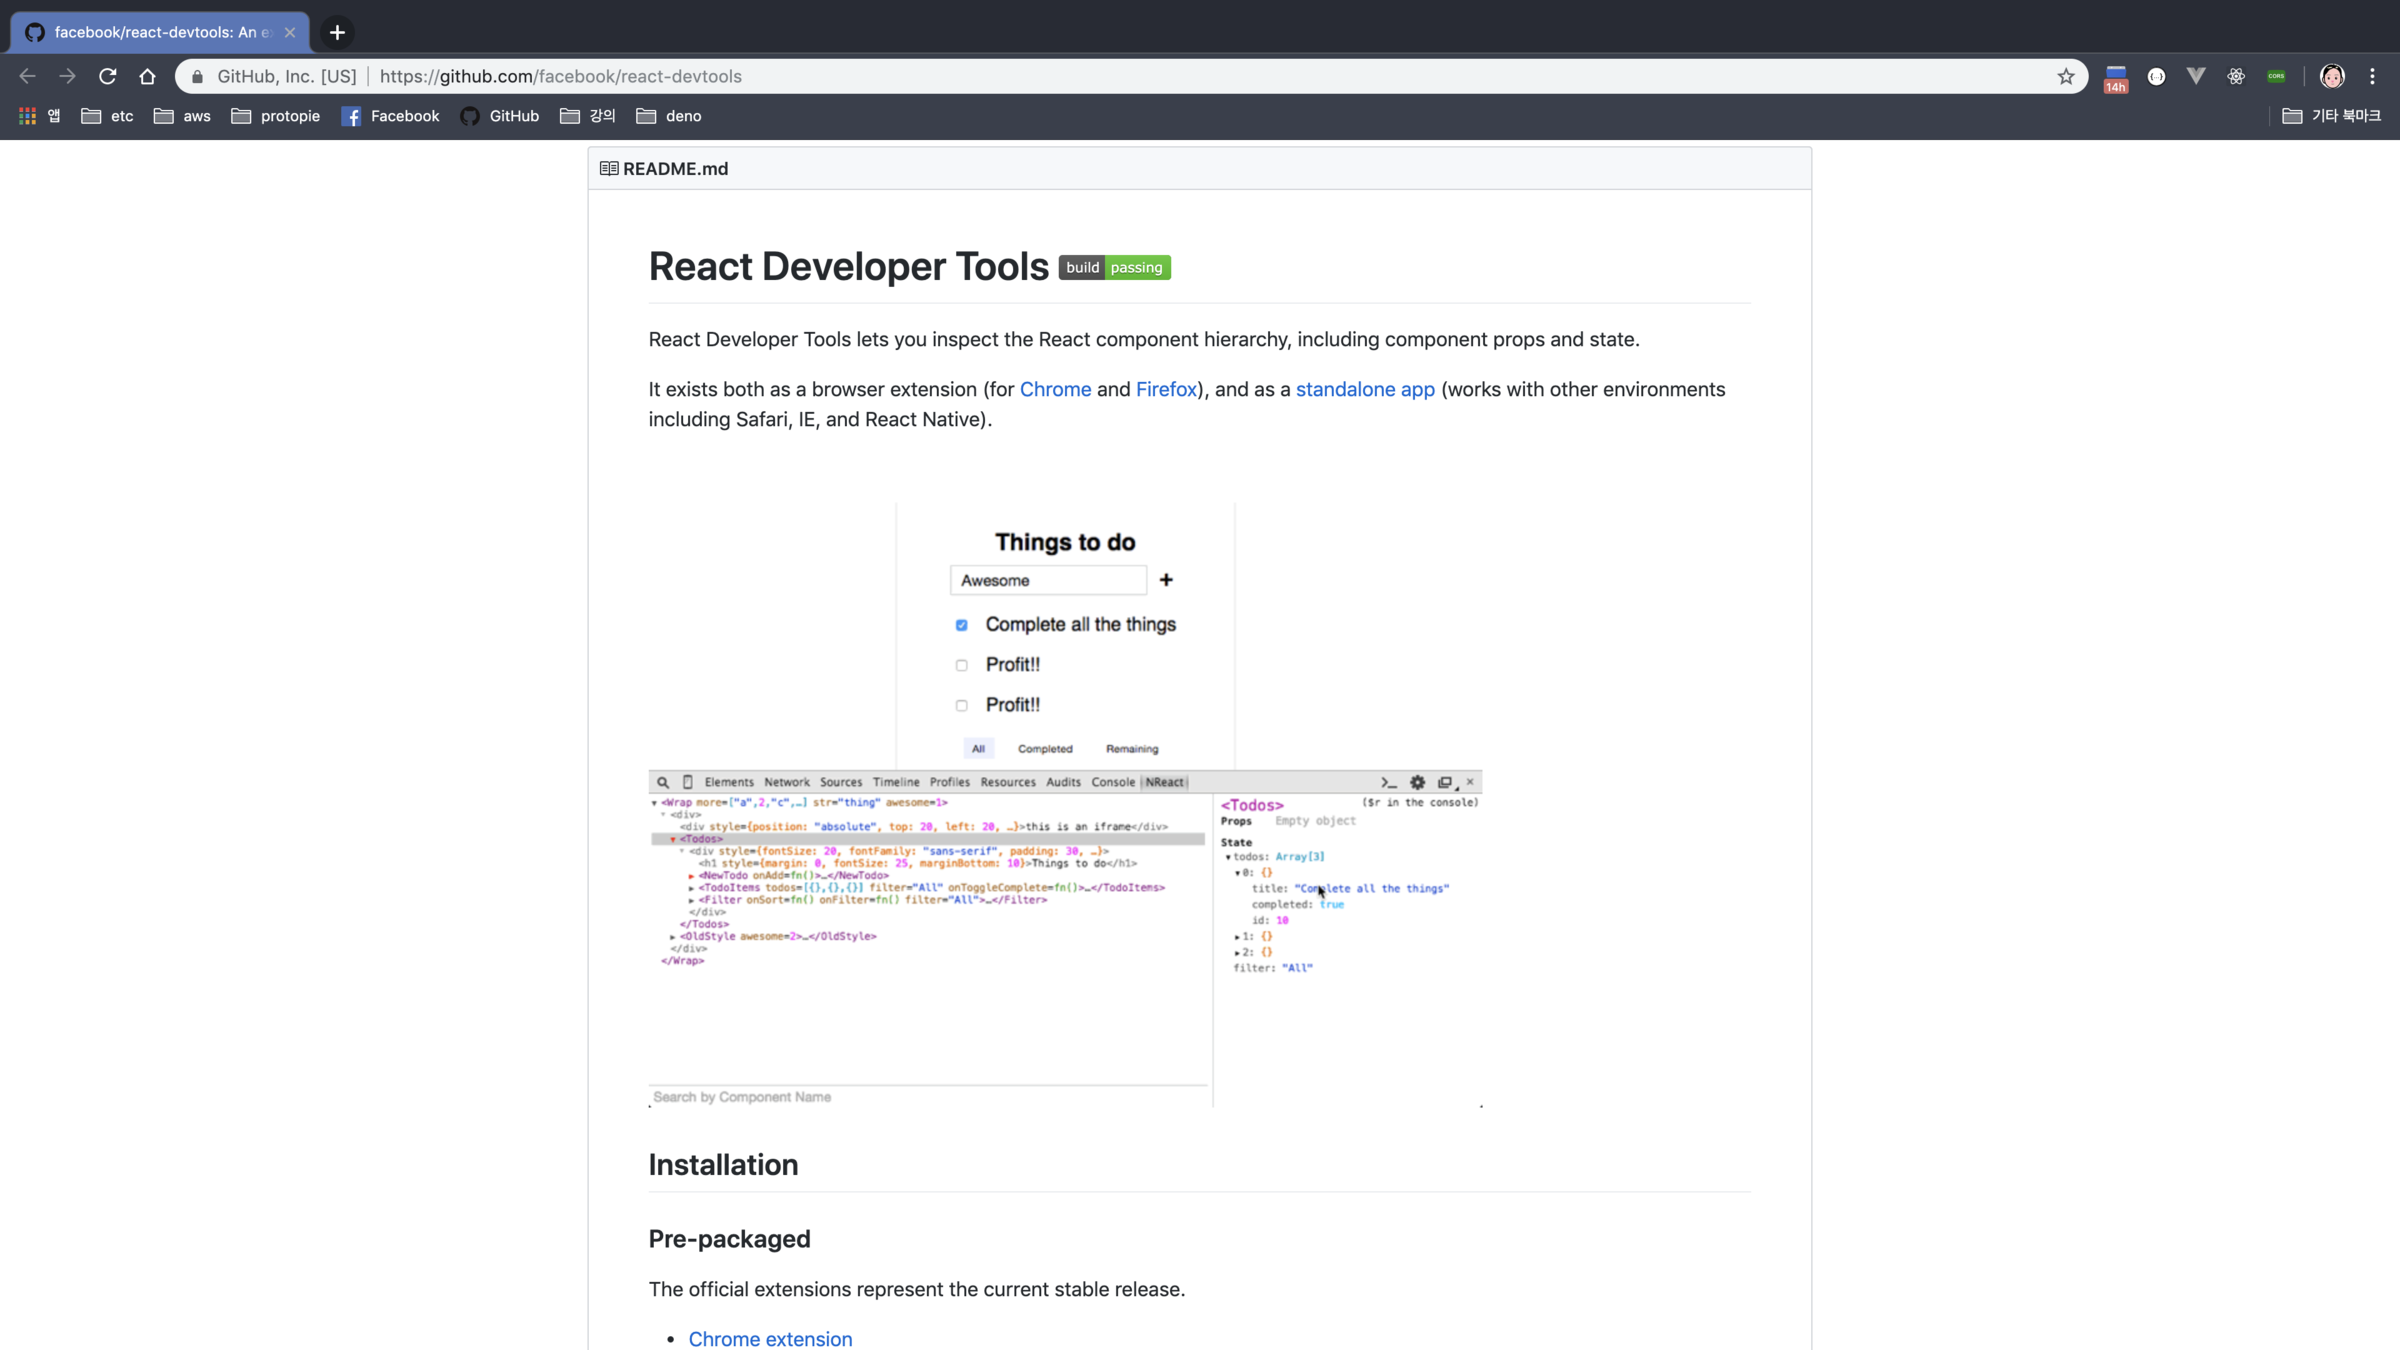2400x1350 pixels.
Task: Click the user profile avatar icon
Action: 2332,76
